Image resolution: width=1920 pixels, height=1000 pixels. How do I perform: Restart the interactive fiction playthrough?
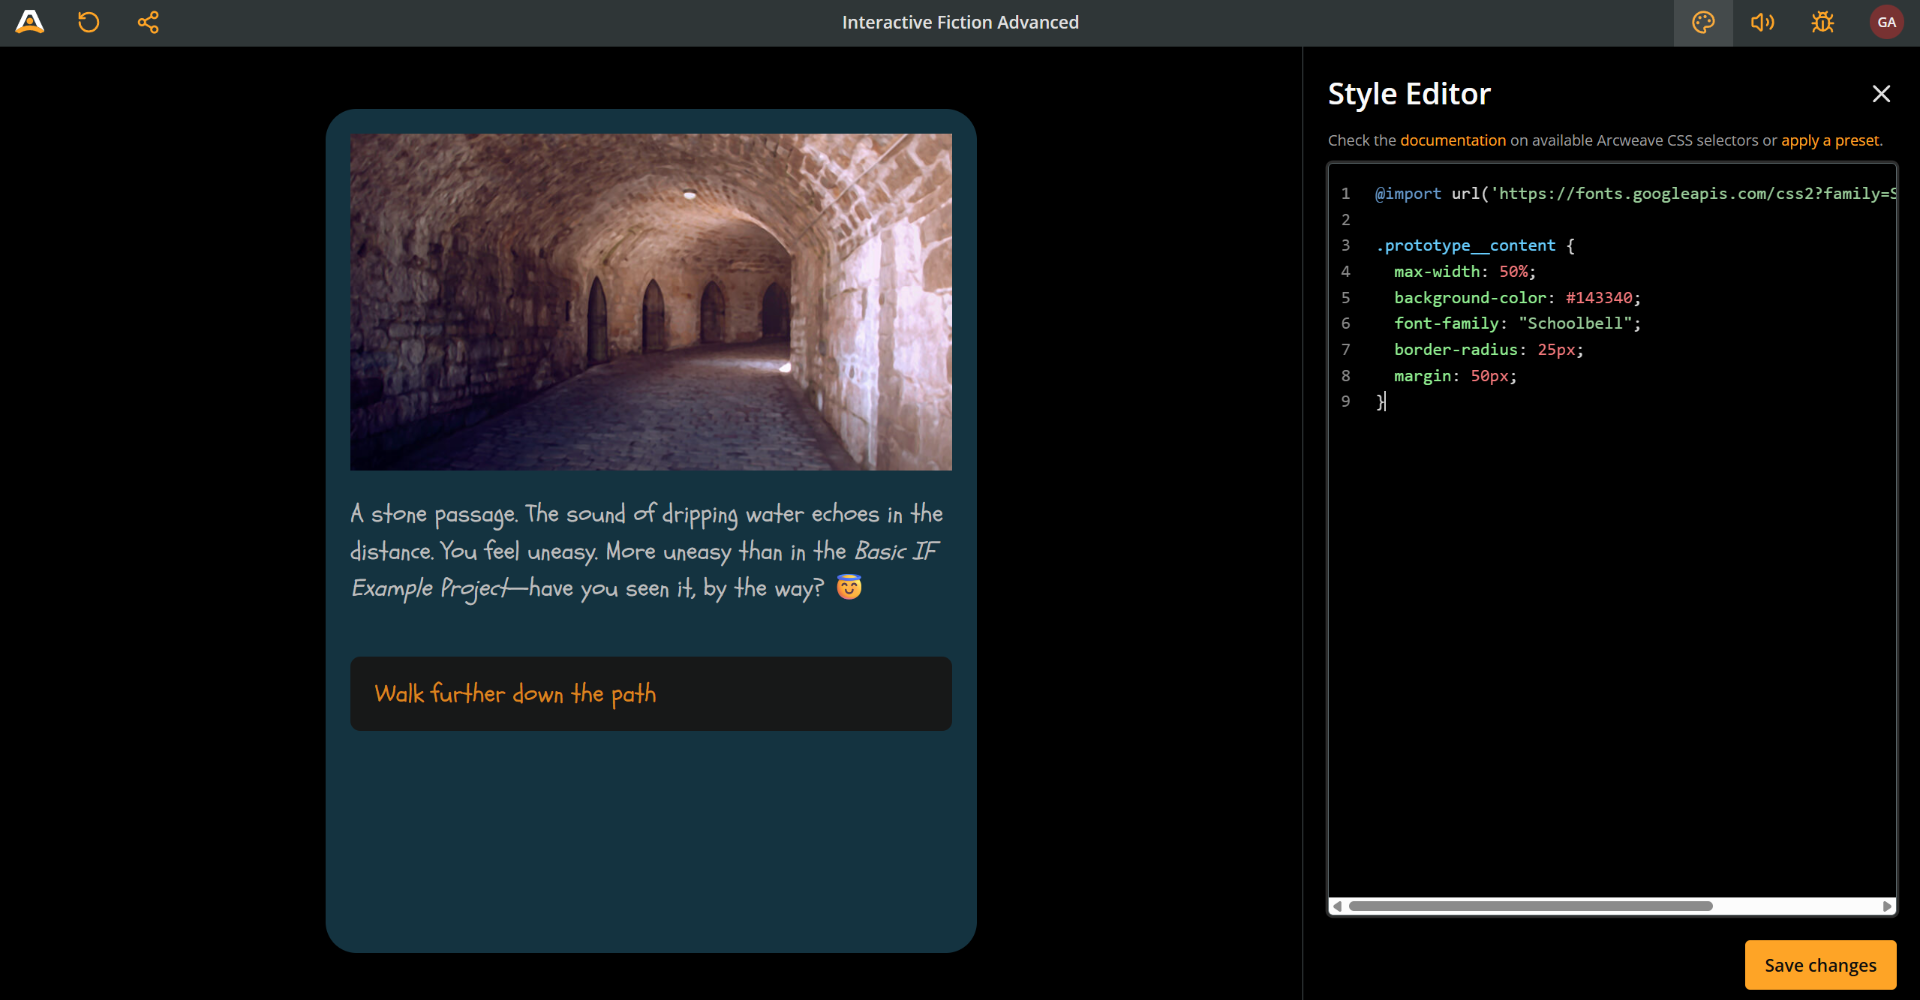coord(88,22)
